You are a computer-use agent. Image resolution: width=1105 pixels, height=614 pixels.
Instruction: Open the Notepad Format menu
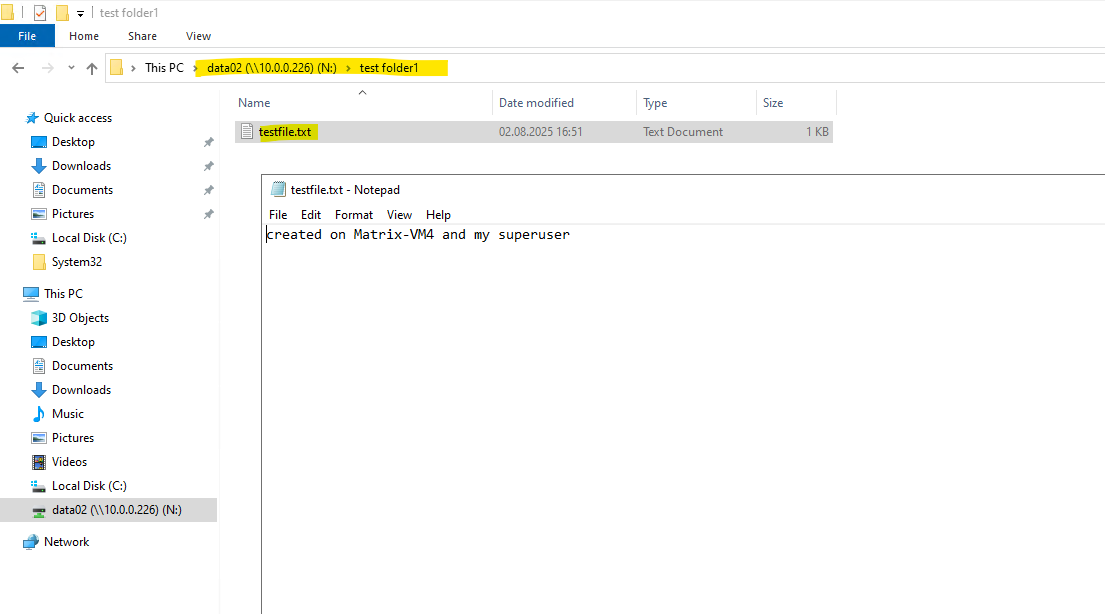[354, 215]
